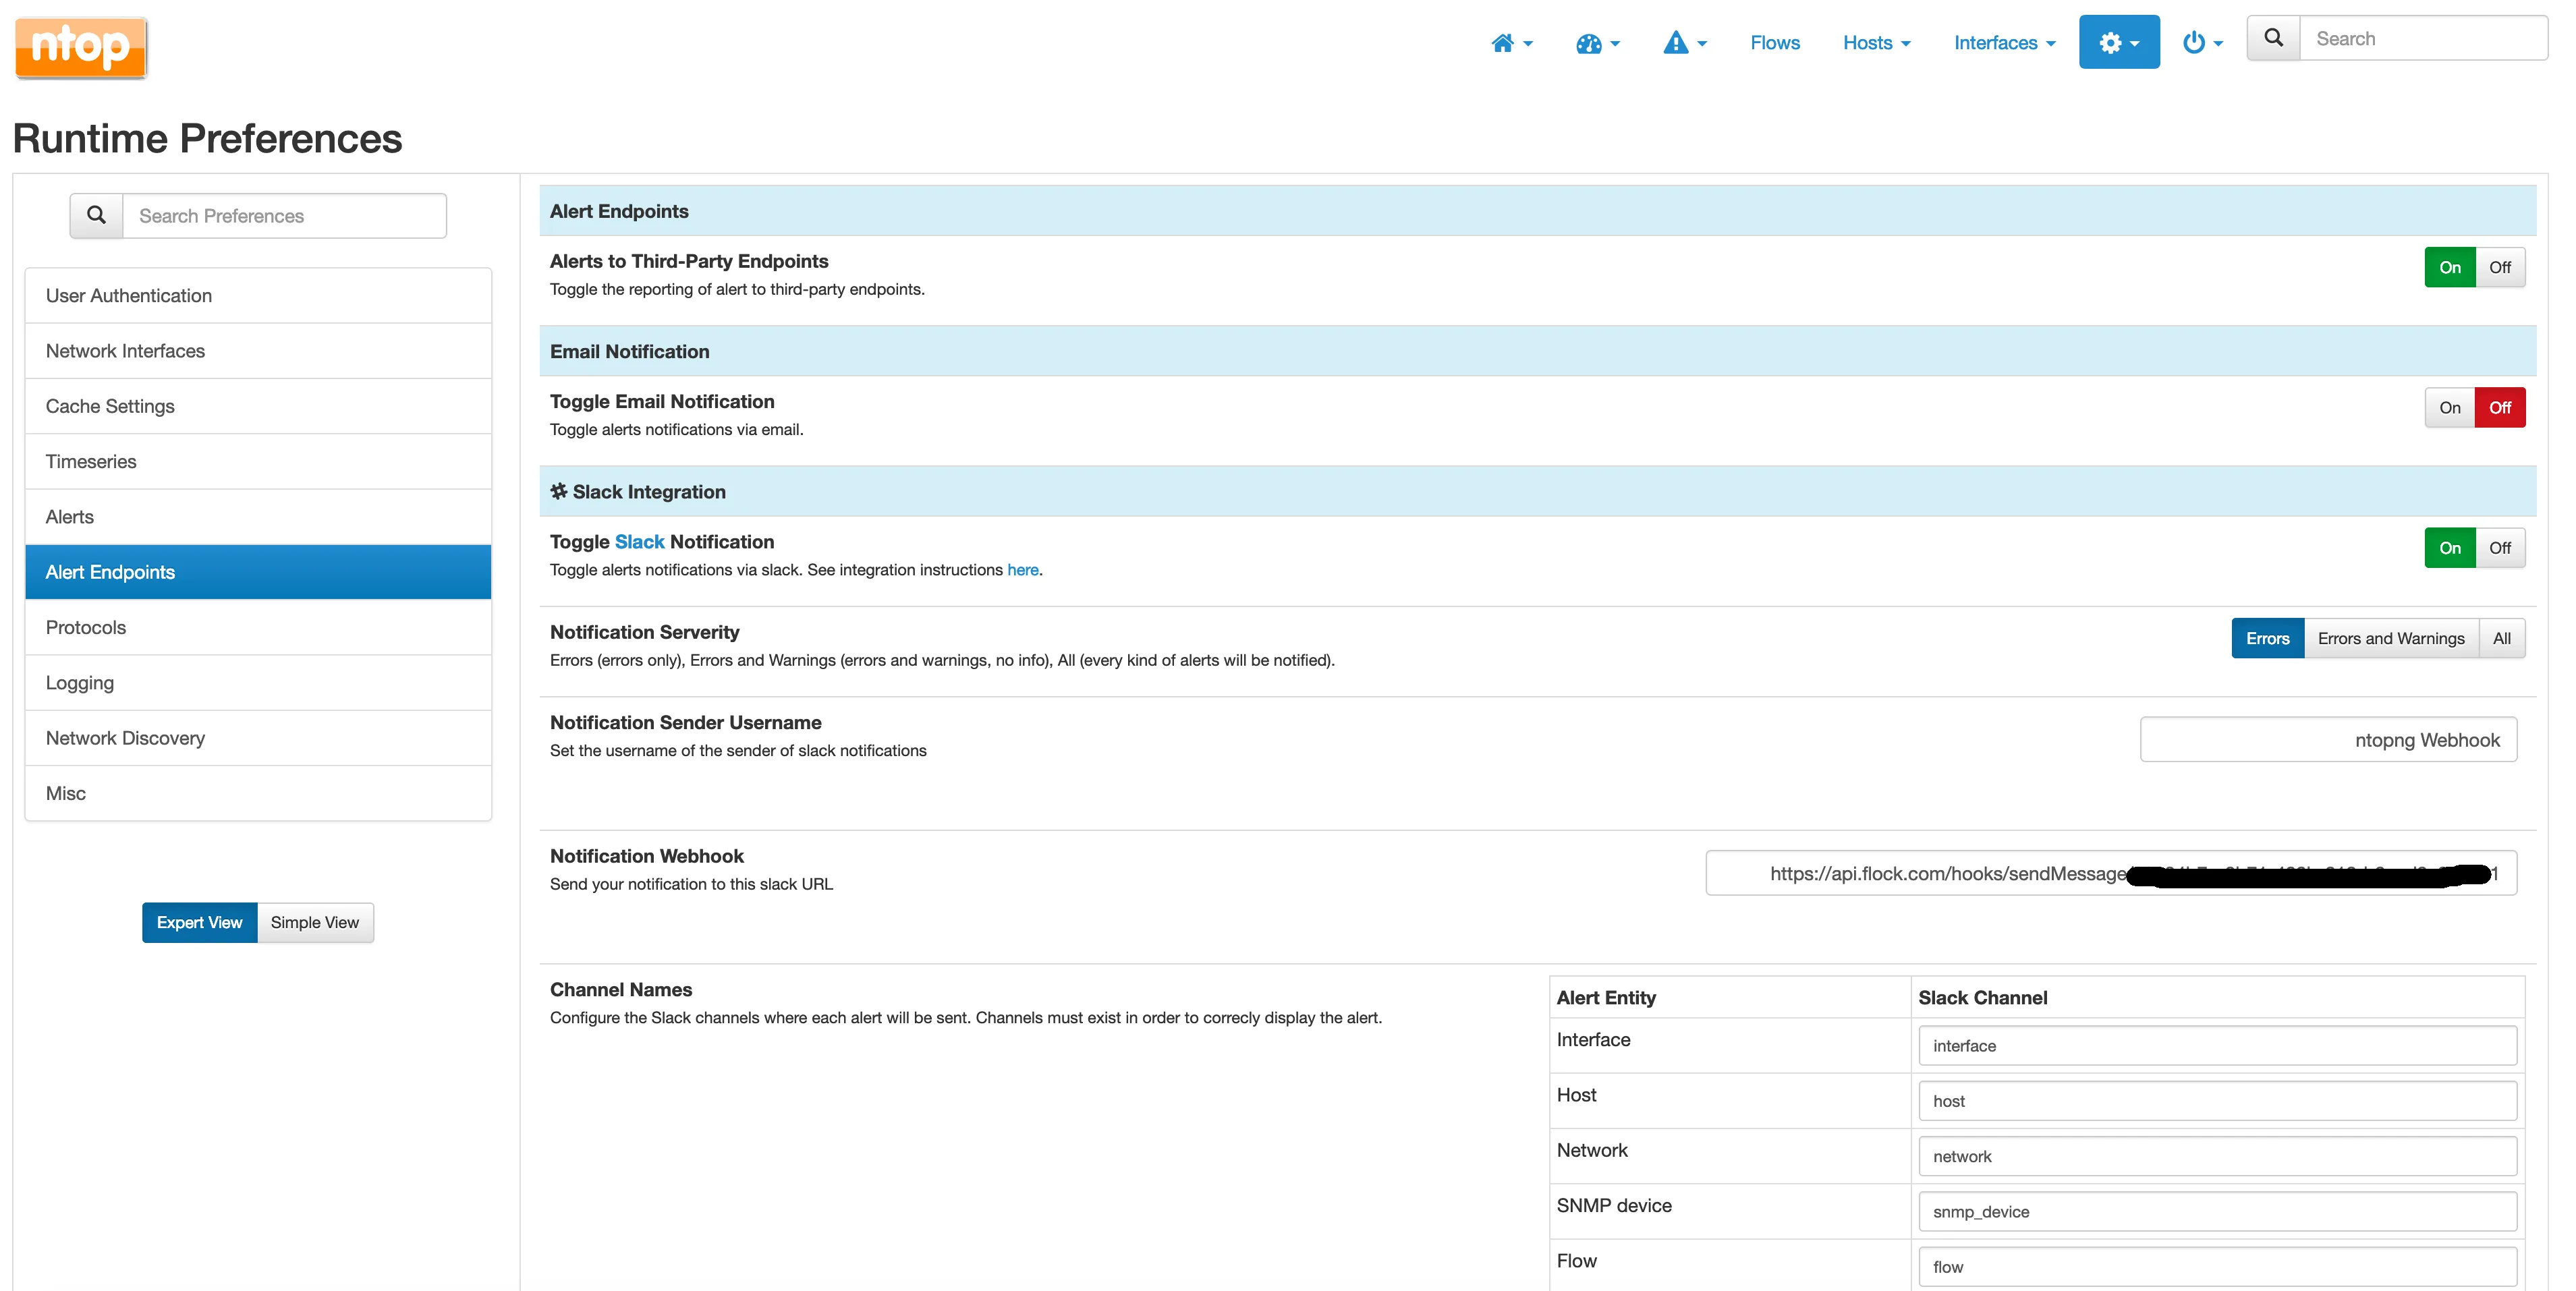The width and height of the screenshot is (2576, 1291).
Task: Turn on Email Notification
Action: (2449, 407)
